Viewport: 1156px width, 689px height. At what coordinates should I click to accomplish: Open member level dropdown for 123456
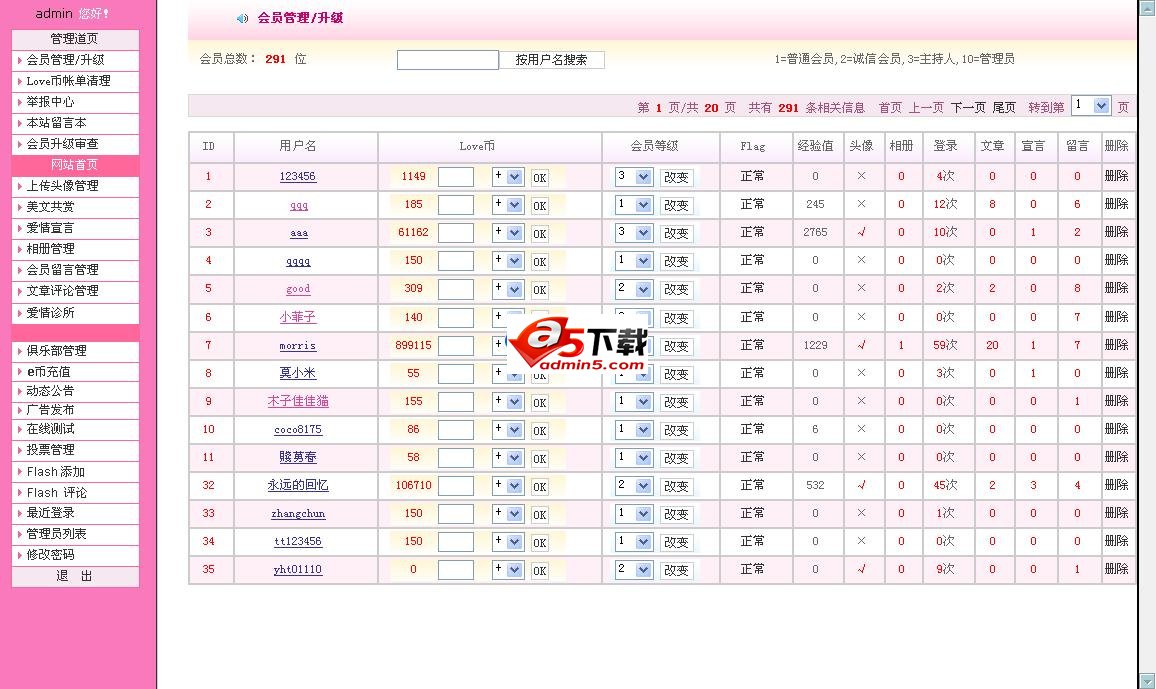(634, 177)
